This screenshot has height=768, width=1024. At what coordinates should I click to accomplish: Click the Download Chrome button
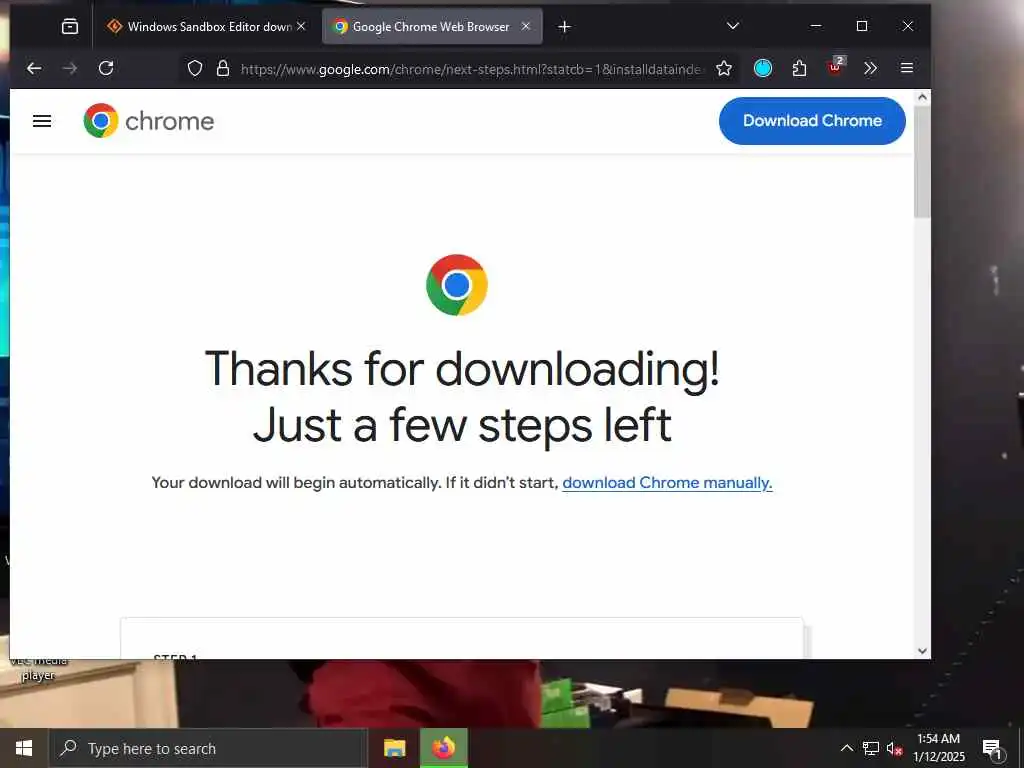click(x=812, y=121)
